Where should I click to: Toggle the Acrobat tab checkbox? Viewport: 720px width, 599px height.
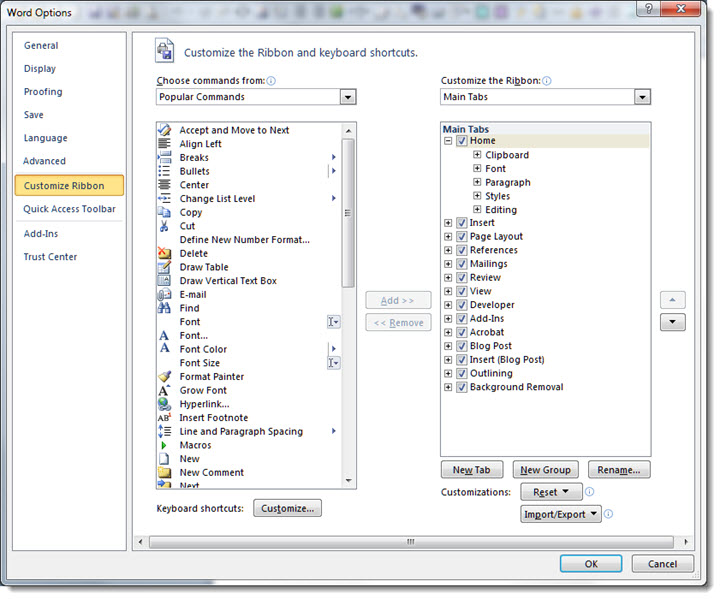coord(462,332)
